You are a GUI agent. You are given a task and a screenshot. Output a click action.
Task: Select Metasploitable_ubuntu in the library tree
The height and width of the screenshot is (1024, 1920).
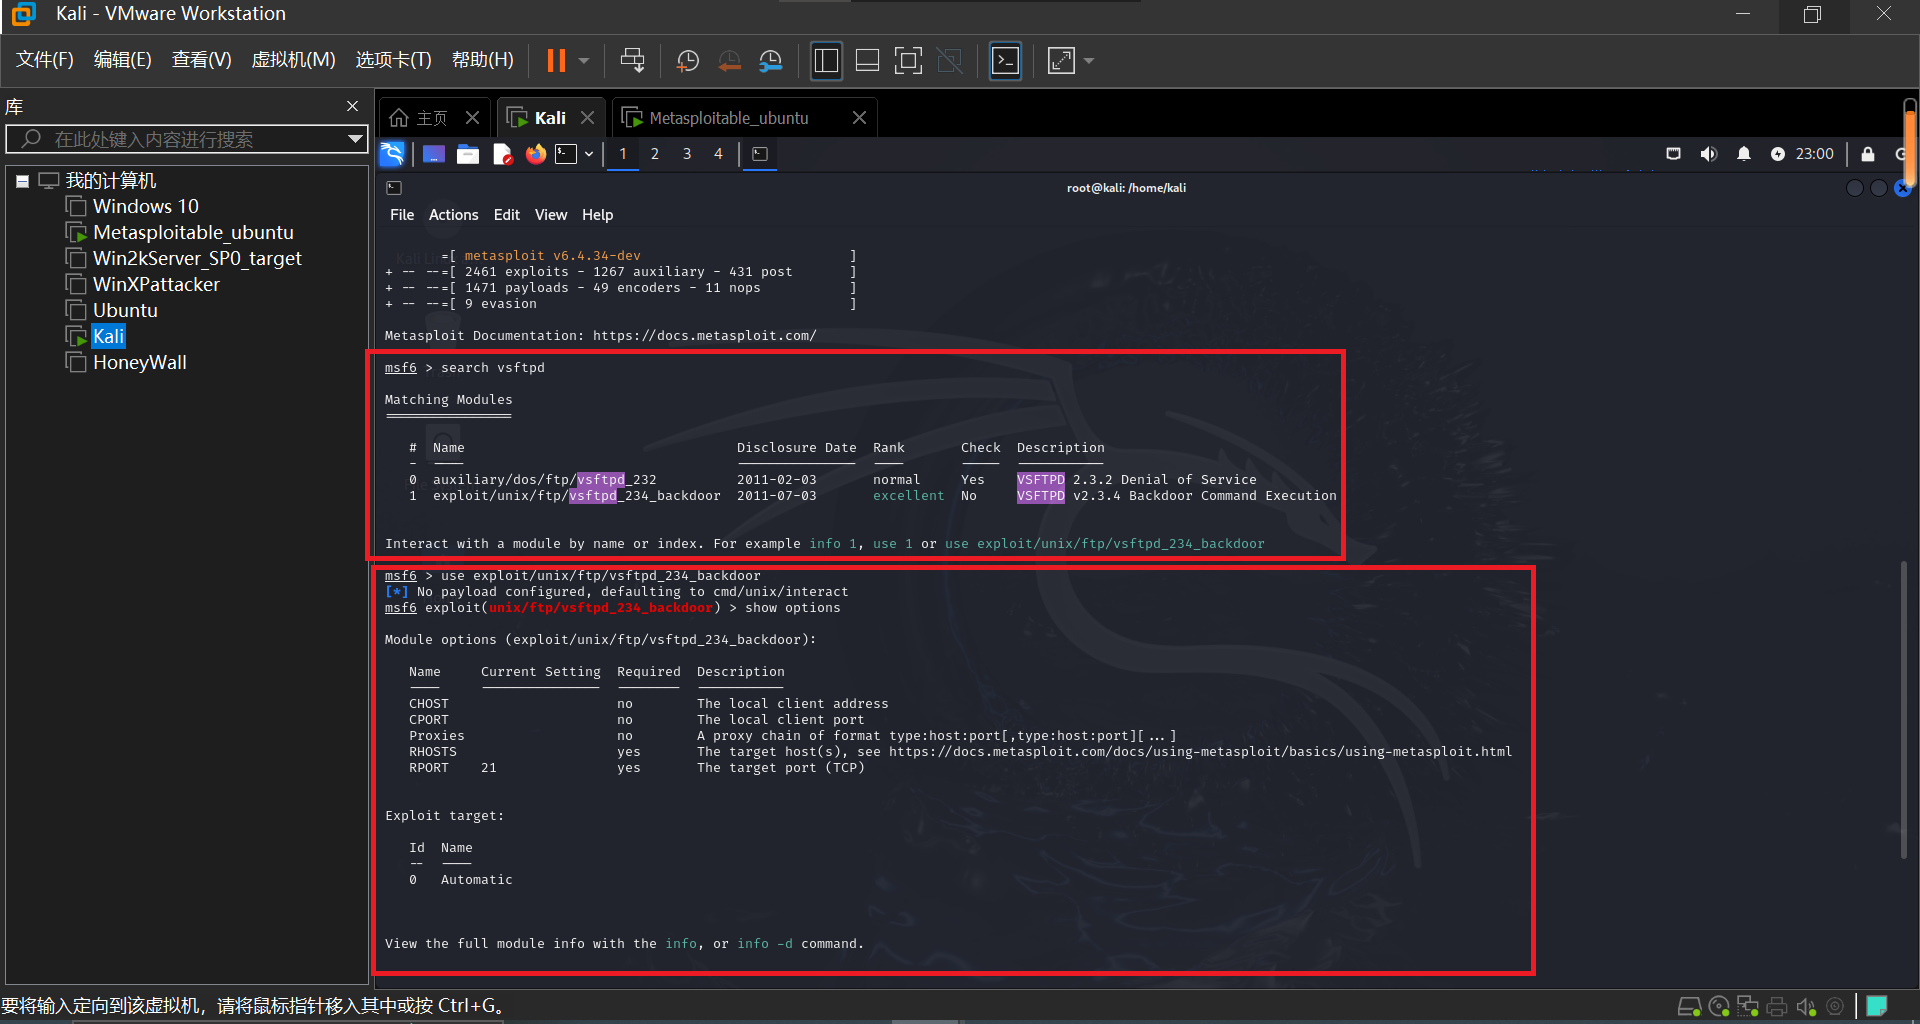(180, 232)
